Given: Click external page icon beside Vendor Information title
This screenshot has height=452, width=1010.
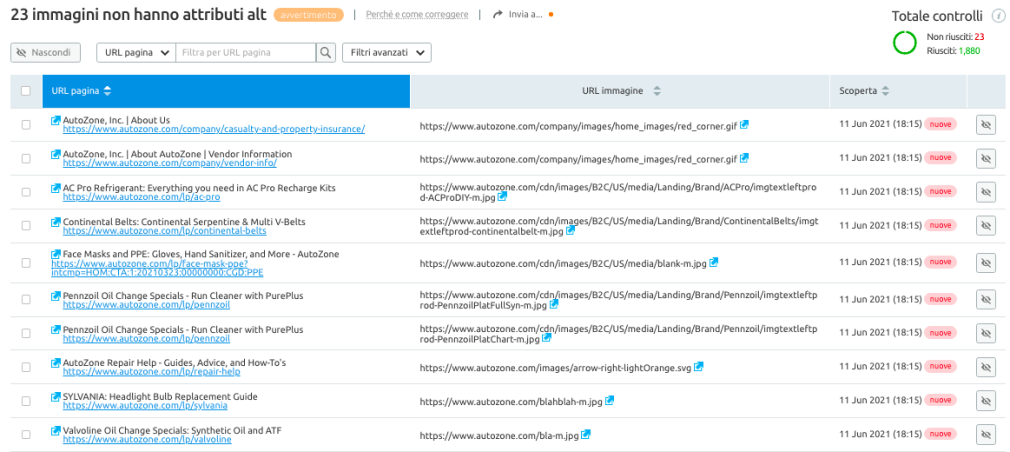Looking at the screenshot, I should [56, 154].
